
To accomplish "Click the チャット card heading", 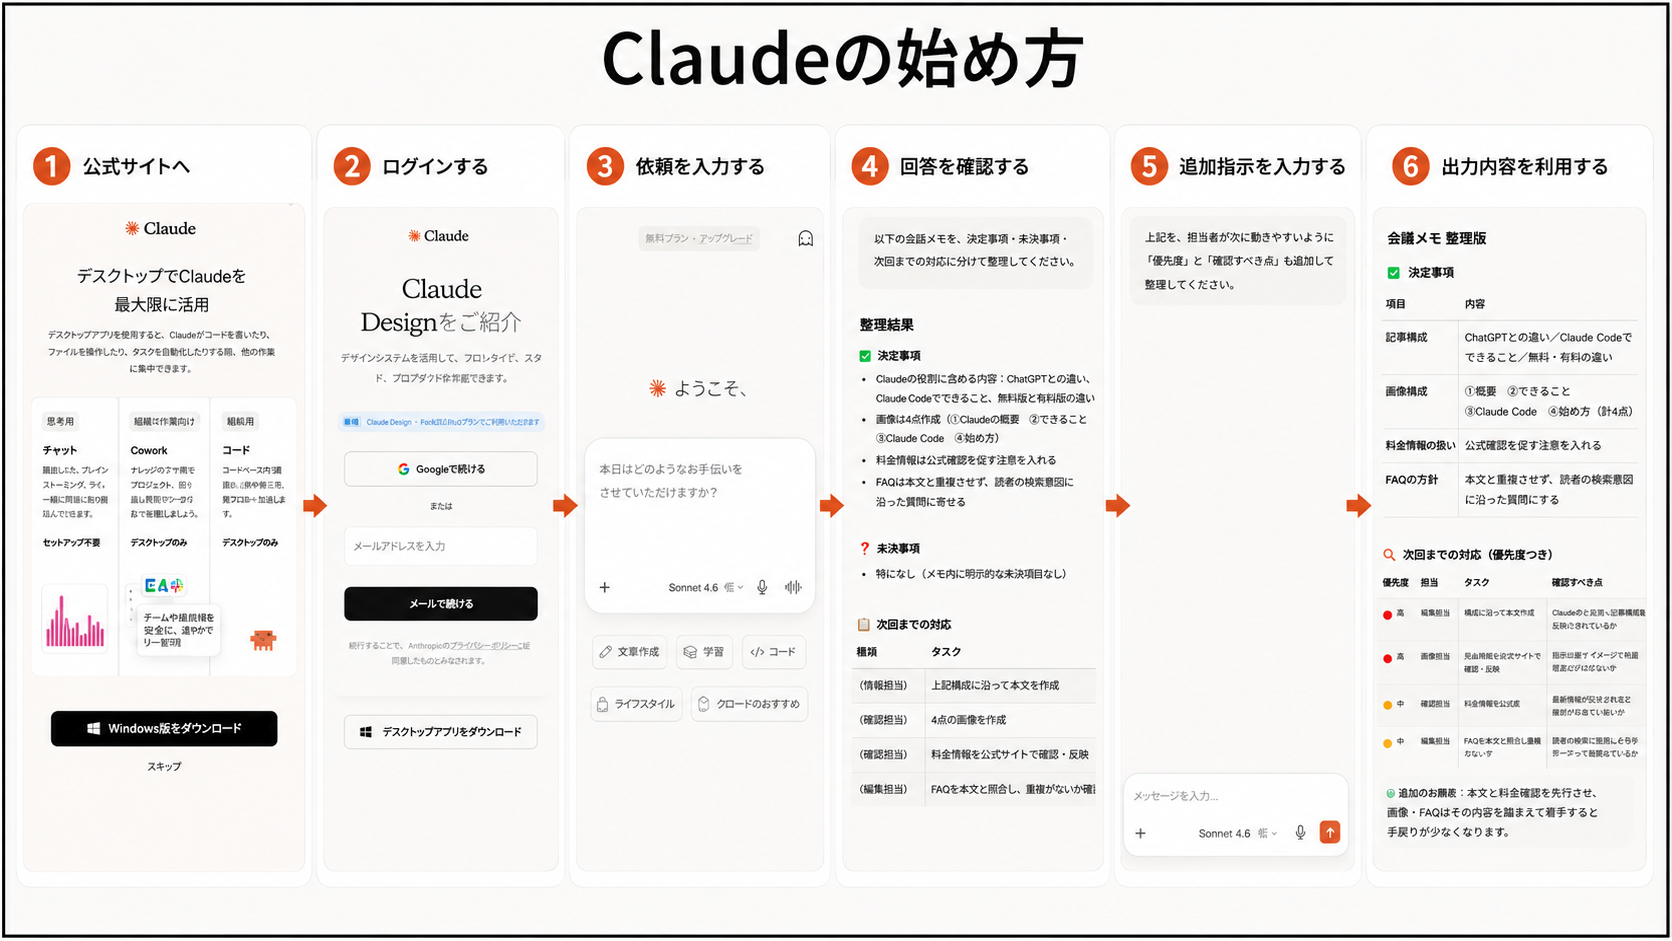I will point(60,450).
